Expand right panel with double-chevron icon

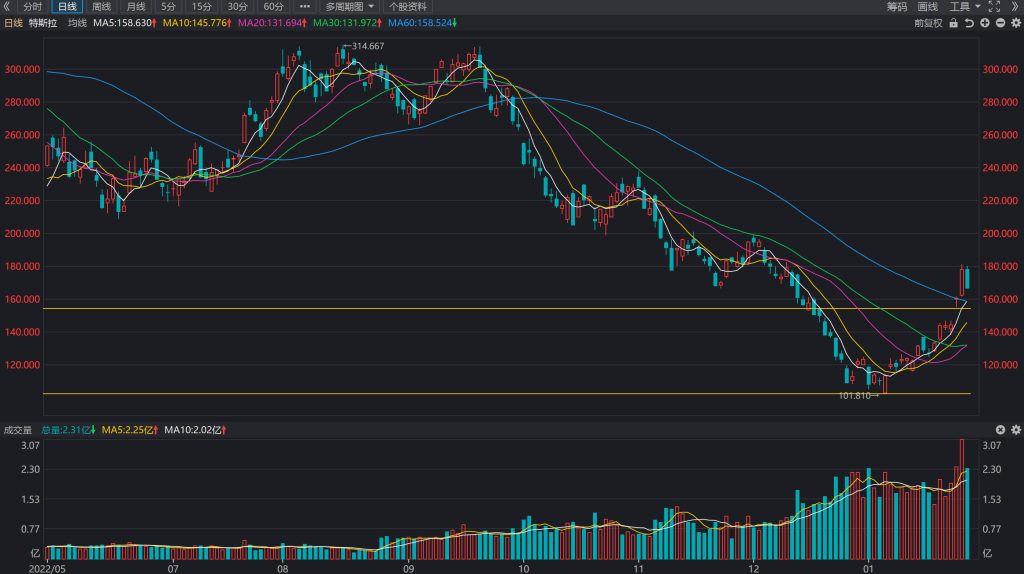(1016, 7)
